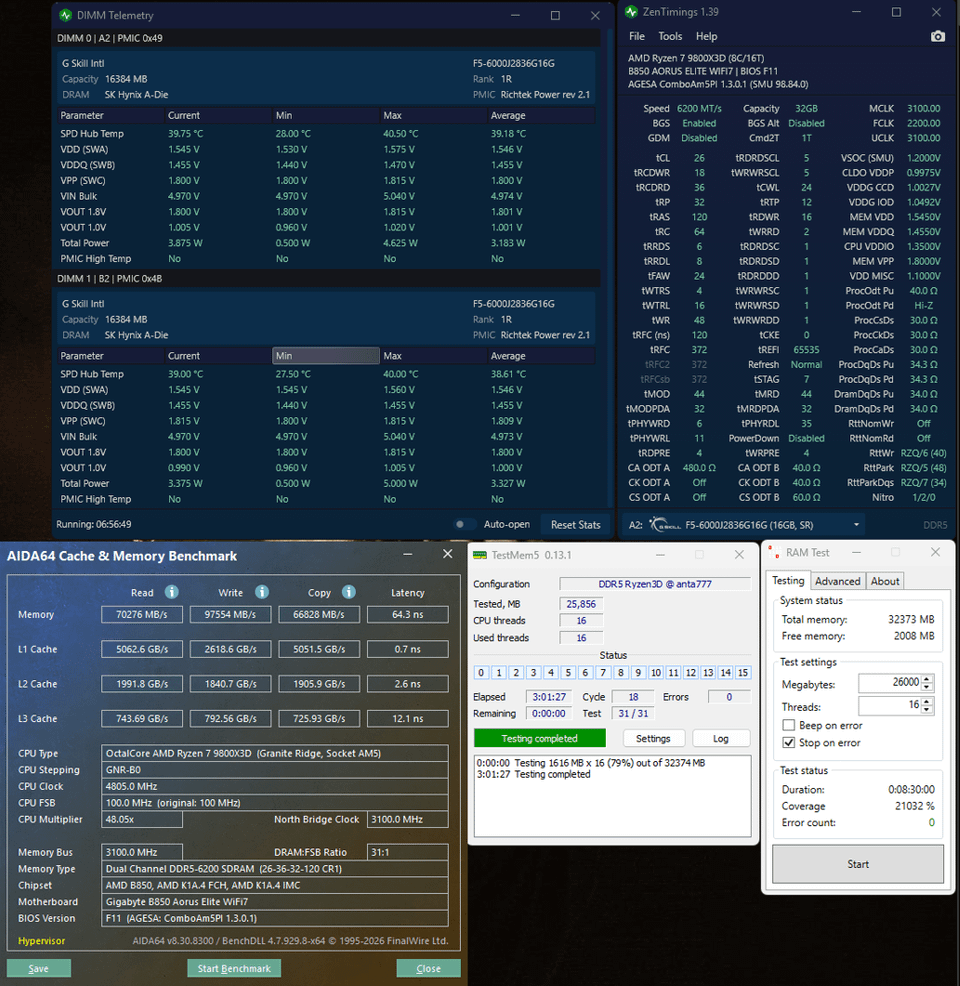Switch to the Advanced tab in RAM Test
Viewport: 960px width, 986px height.
tap(837, 582)
